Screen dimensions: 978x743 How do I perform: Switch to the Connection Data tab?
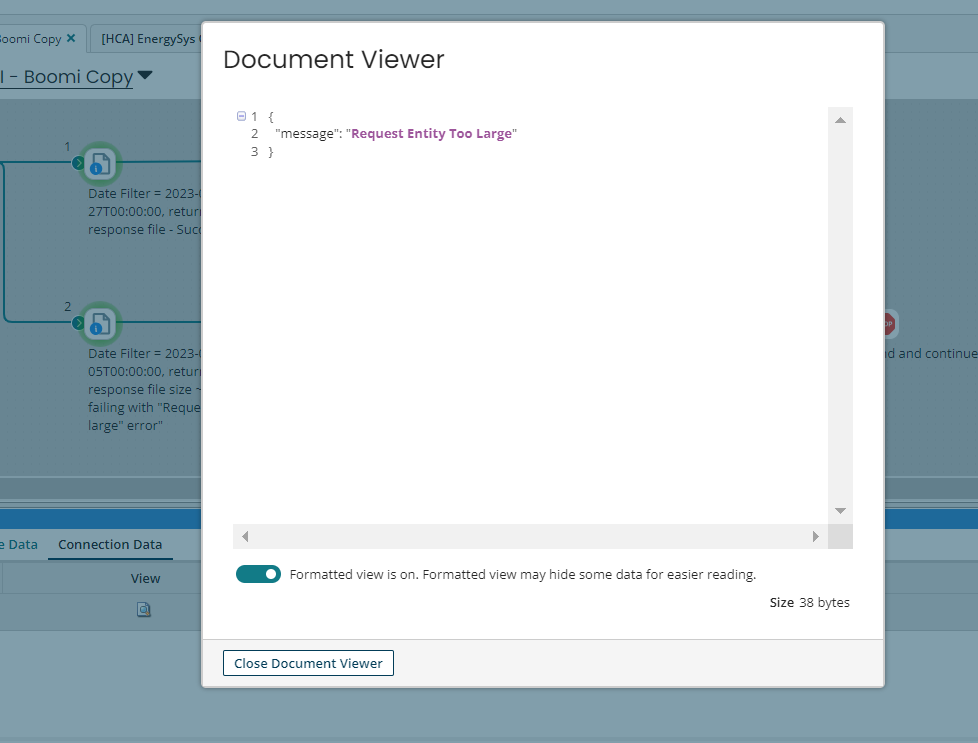[x=109, y=545]
